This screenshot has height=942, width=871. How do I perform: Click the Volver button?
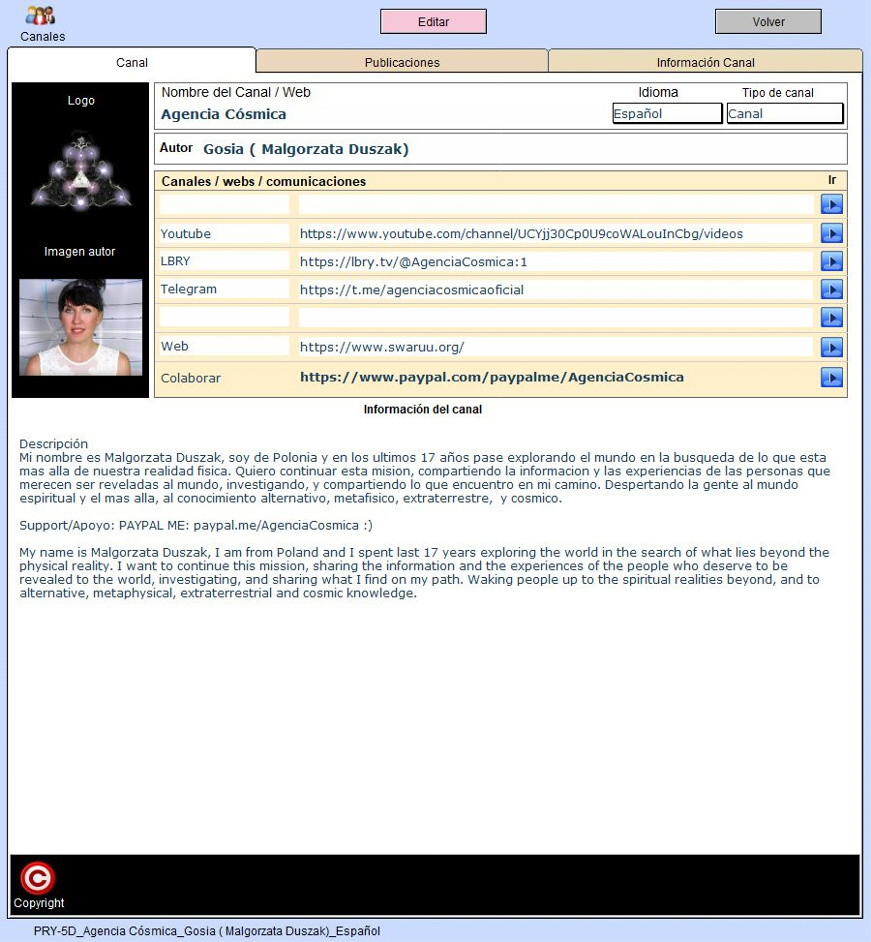768,22
